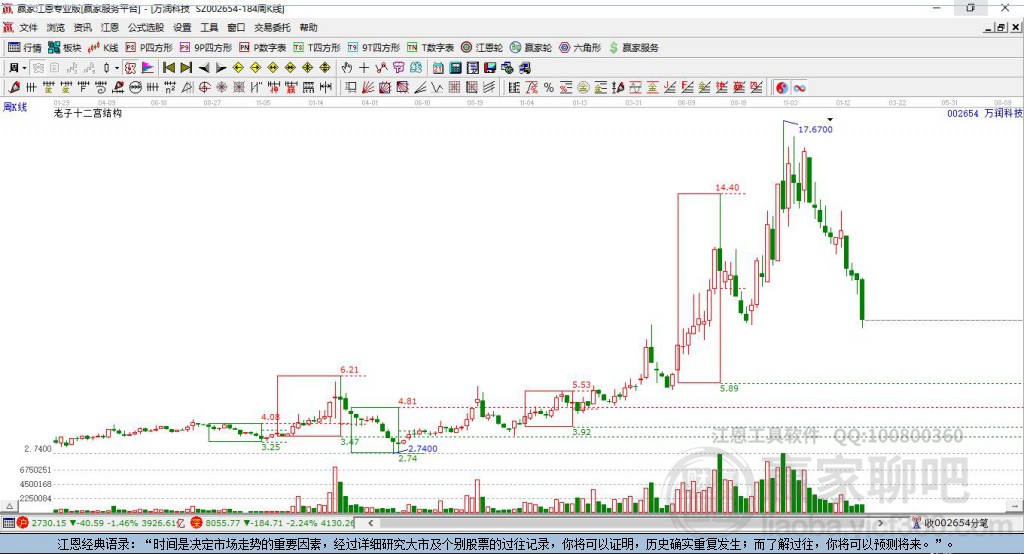Open the calculator icon
This screenshot has height=554, width=1024.
point(455,68)
